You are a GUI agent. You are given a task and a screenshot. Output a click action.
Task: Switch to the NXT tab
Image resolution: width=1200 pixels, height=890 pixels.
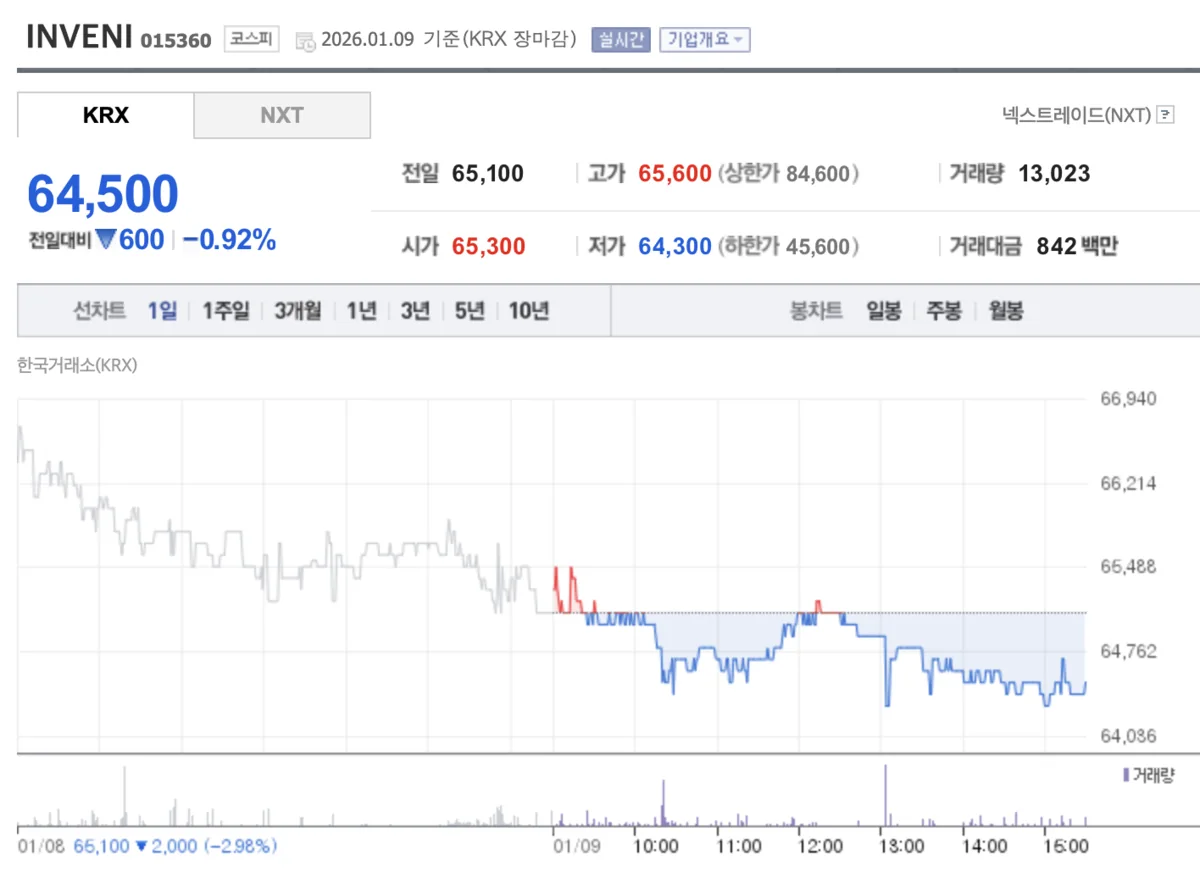pos(281,115)
